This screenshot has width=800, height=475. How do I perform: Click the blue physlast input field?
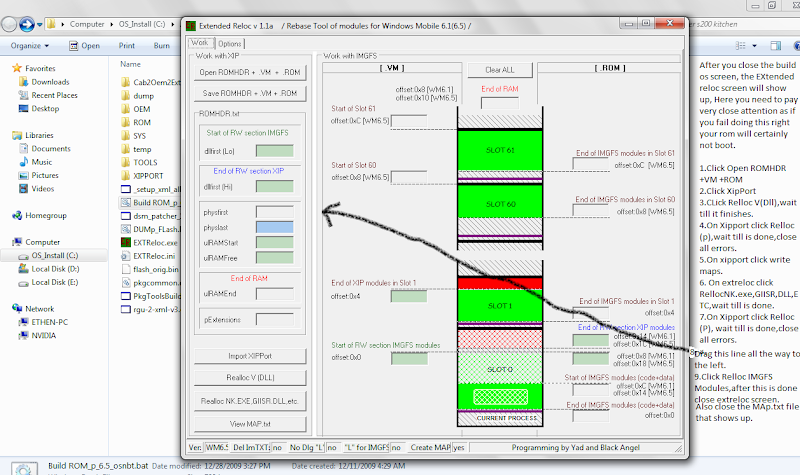point(274,228)
